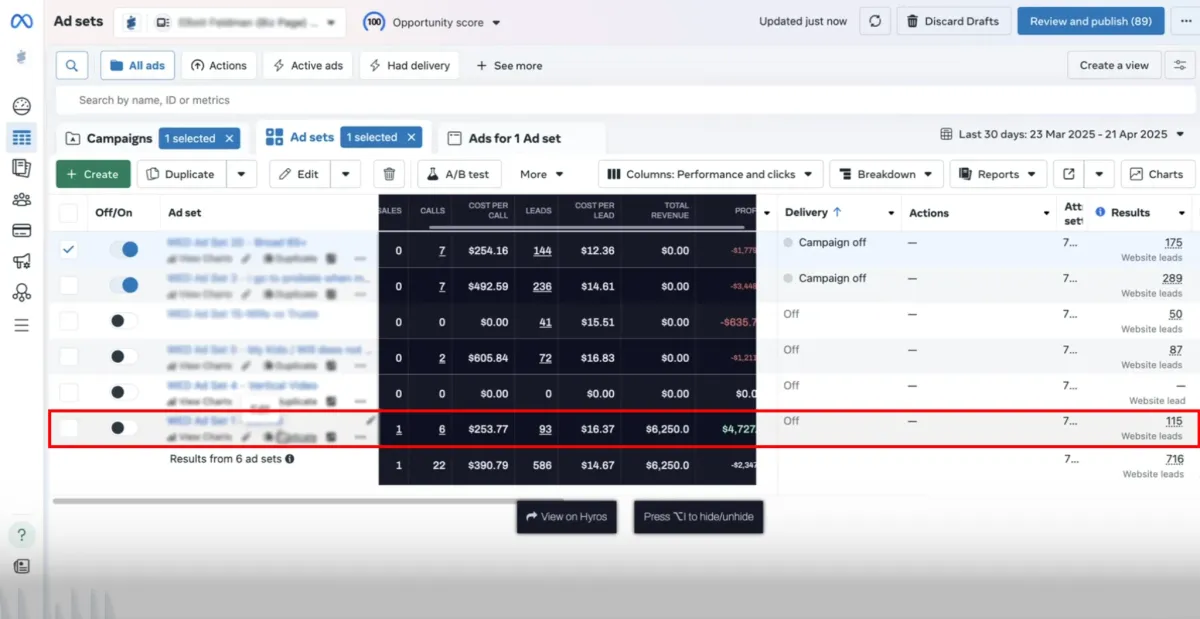Click View on Hyros button

(565, 517)
